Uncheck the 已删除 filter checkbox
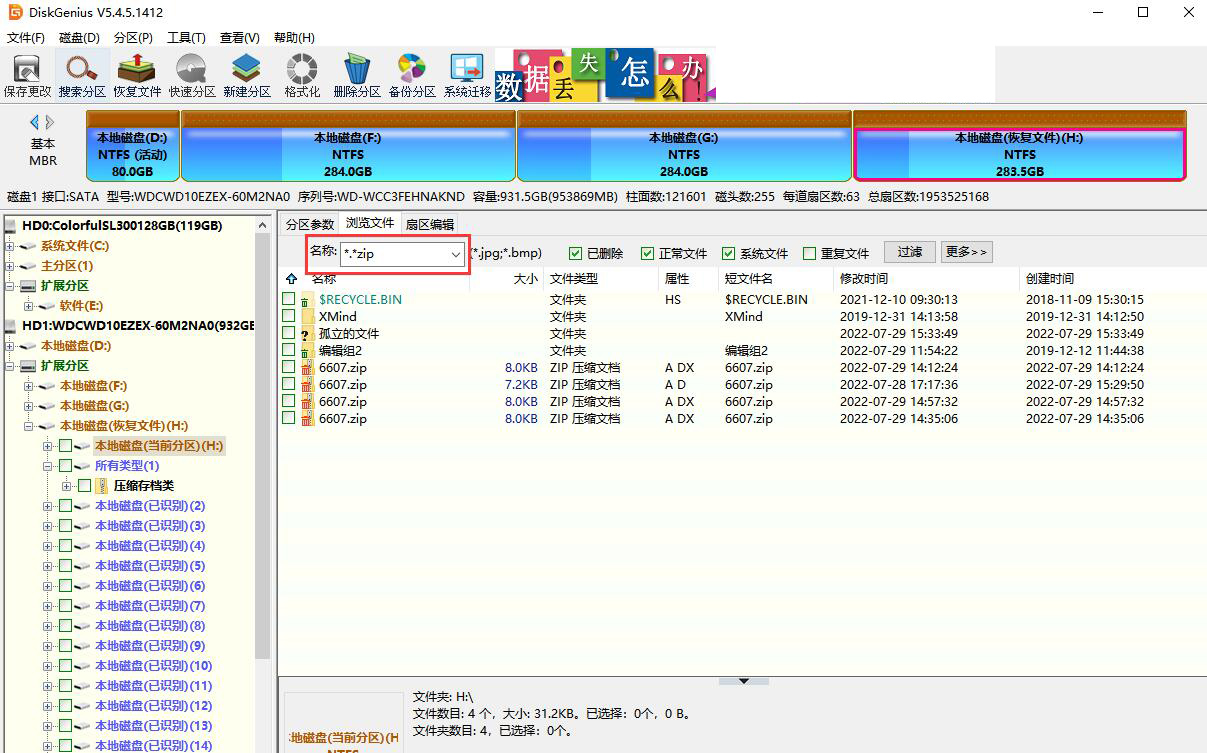1207x753 pixels. 576,252
